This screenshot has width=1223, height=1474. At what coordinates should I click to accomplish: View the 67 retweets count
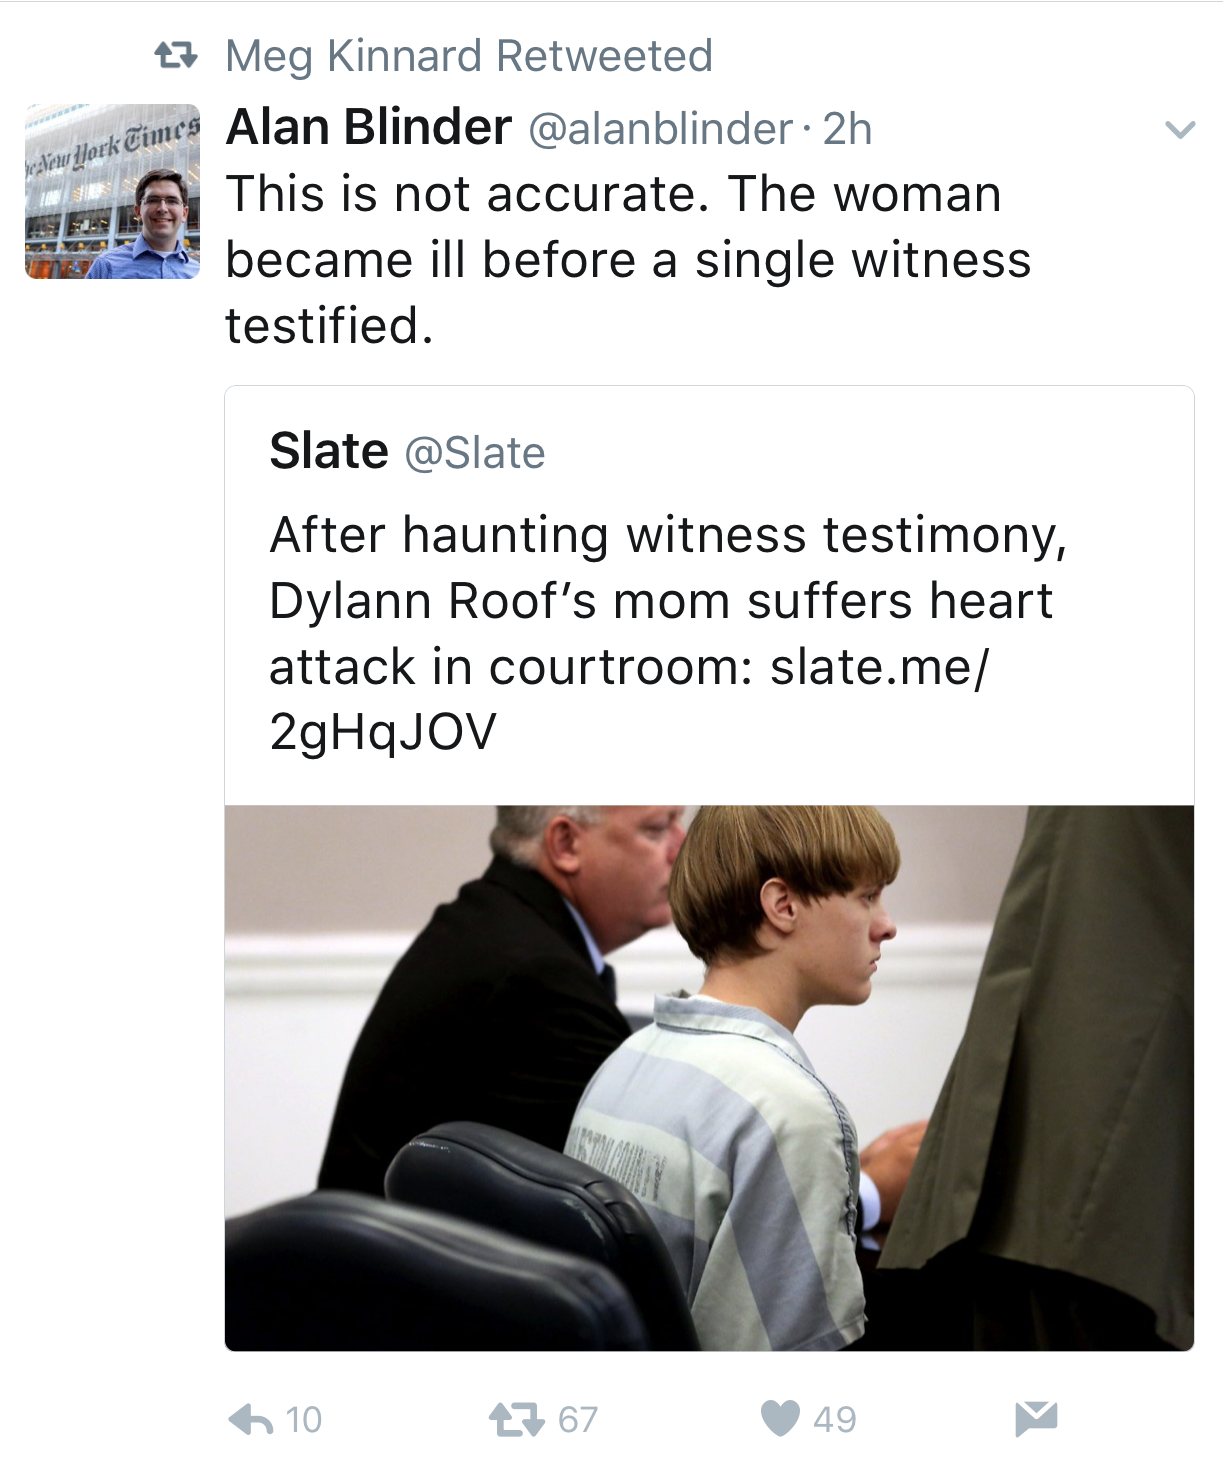[578, 1420]
